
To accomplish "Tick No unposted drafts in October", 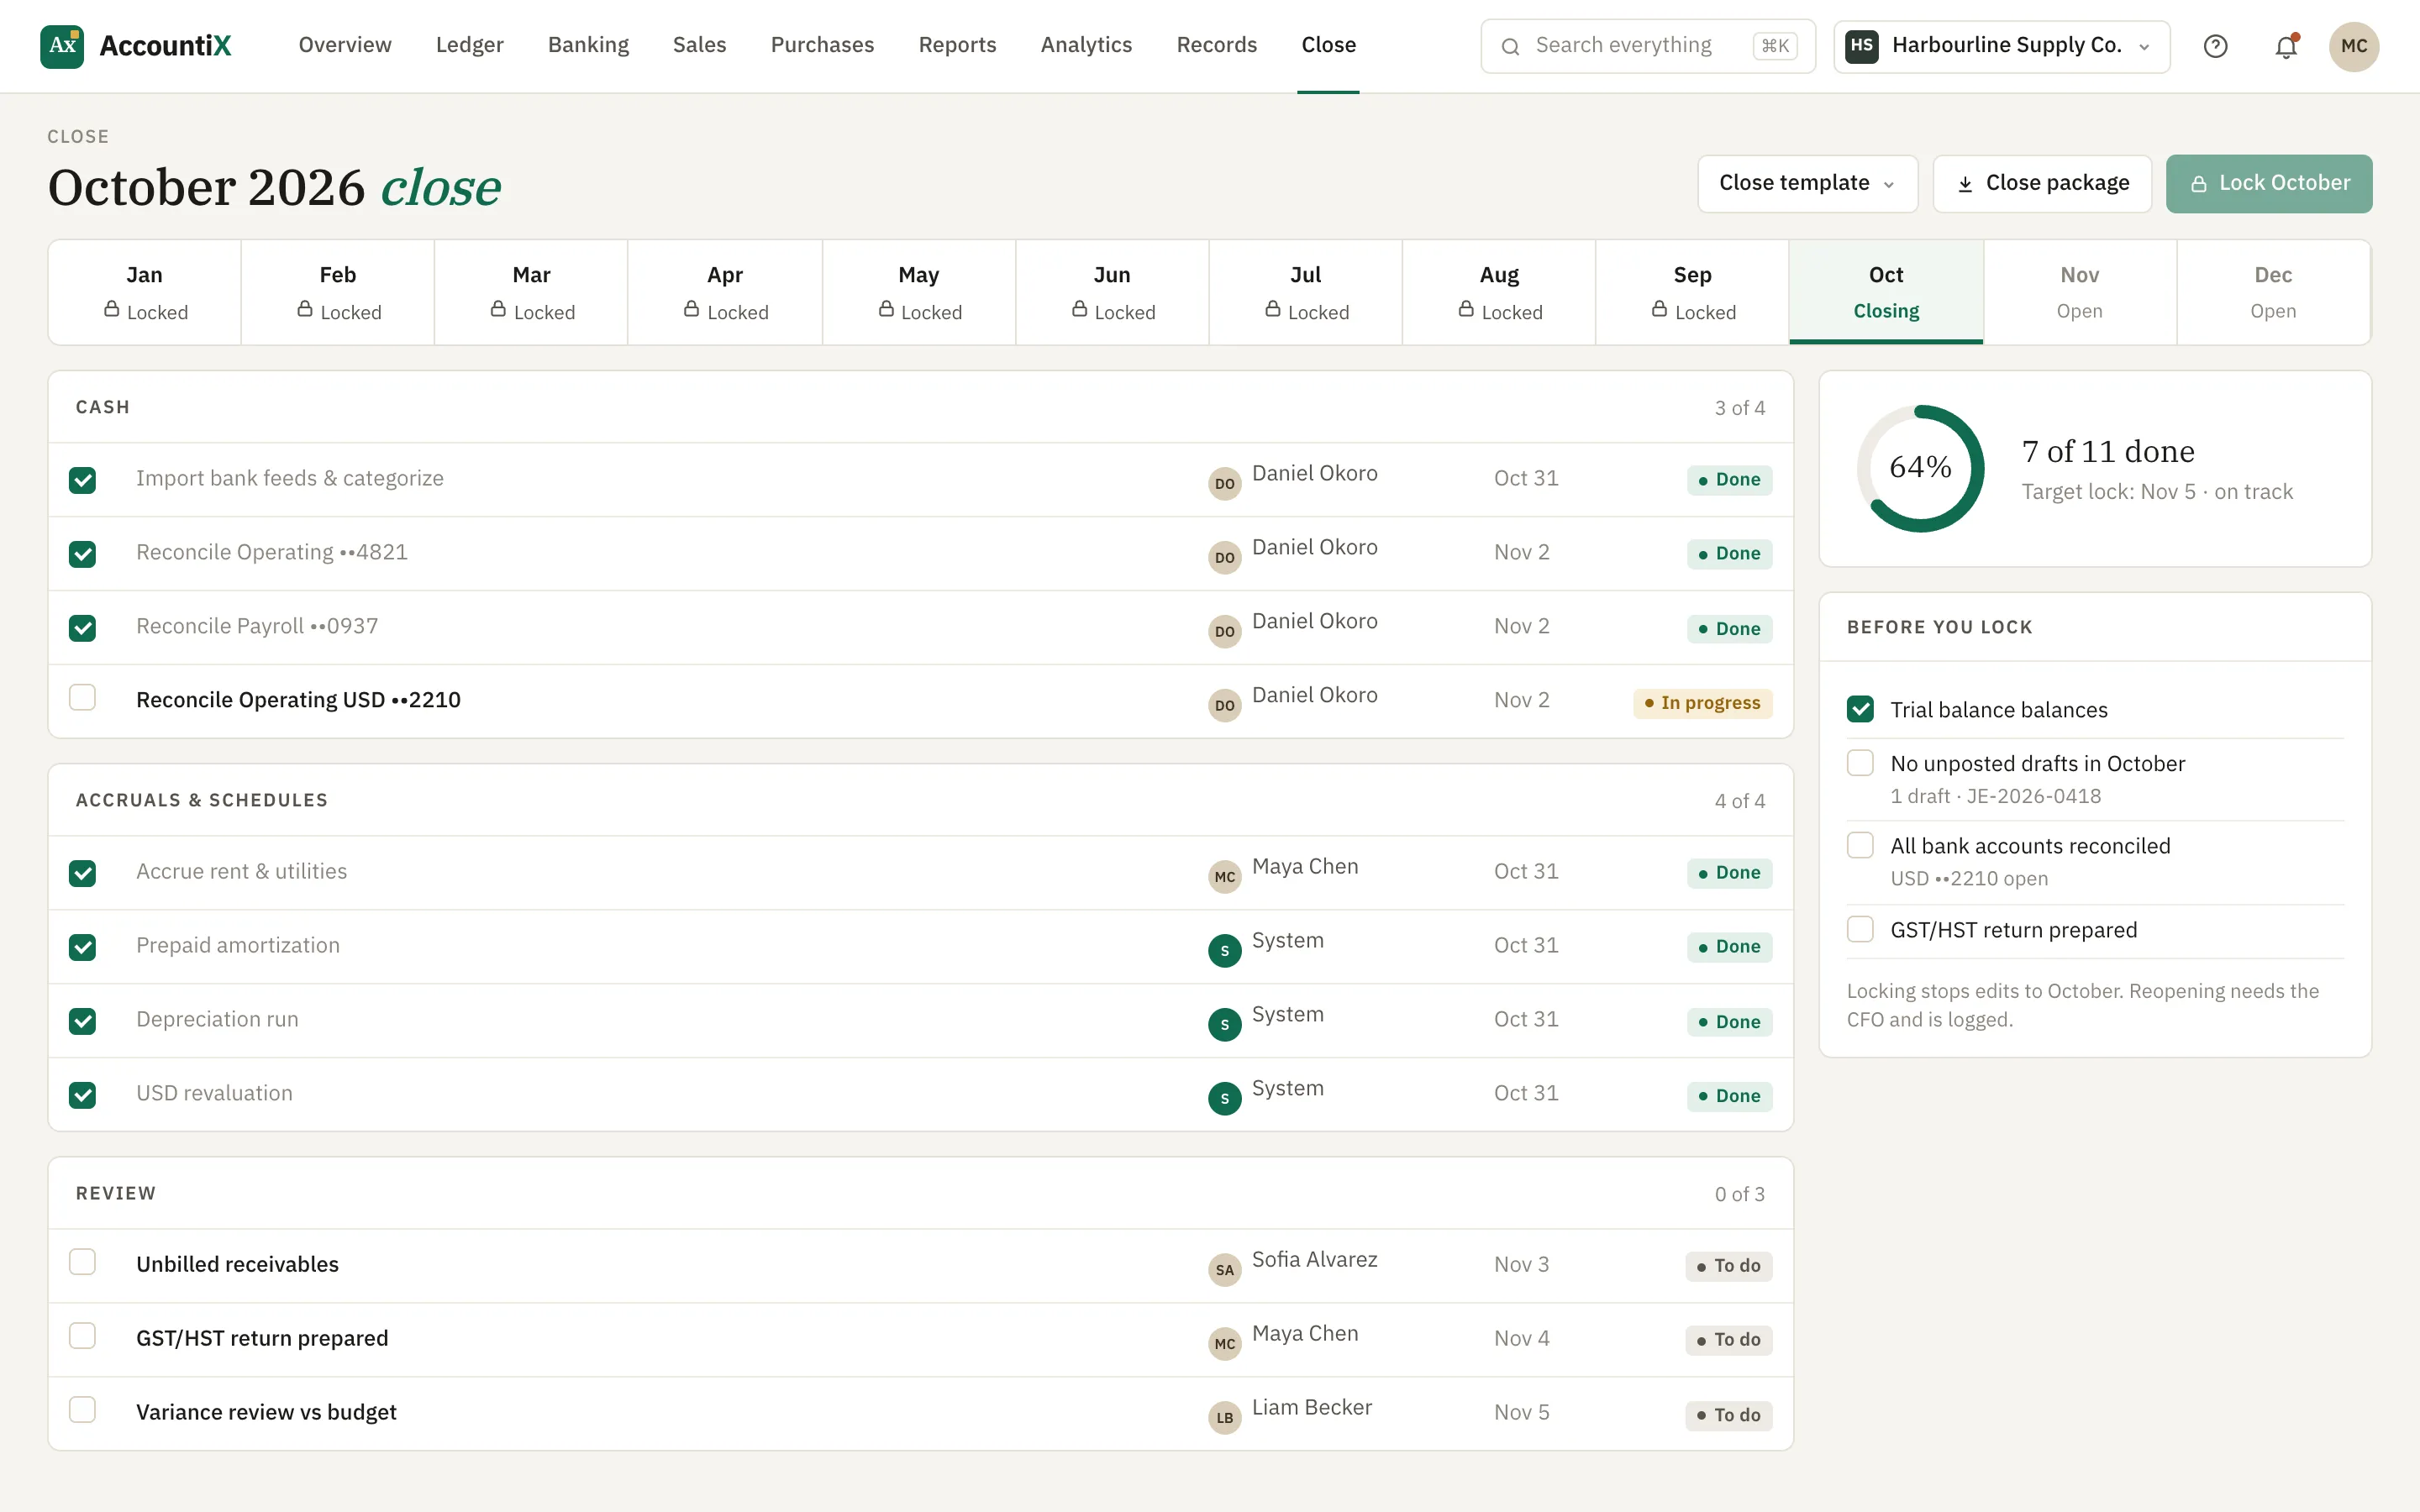I will click(1860, 763).
